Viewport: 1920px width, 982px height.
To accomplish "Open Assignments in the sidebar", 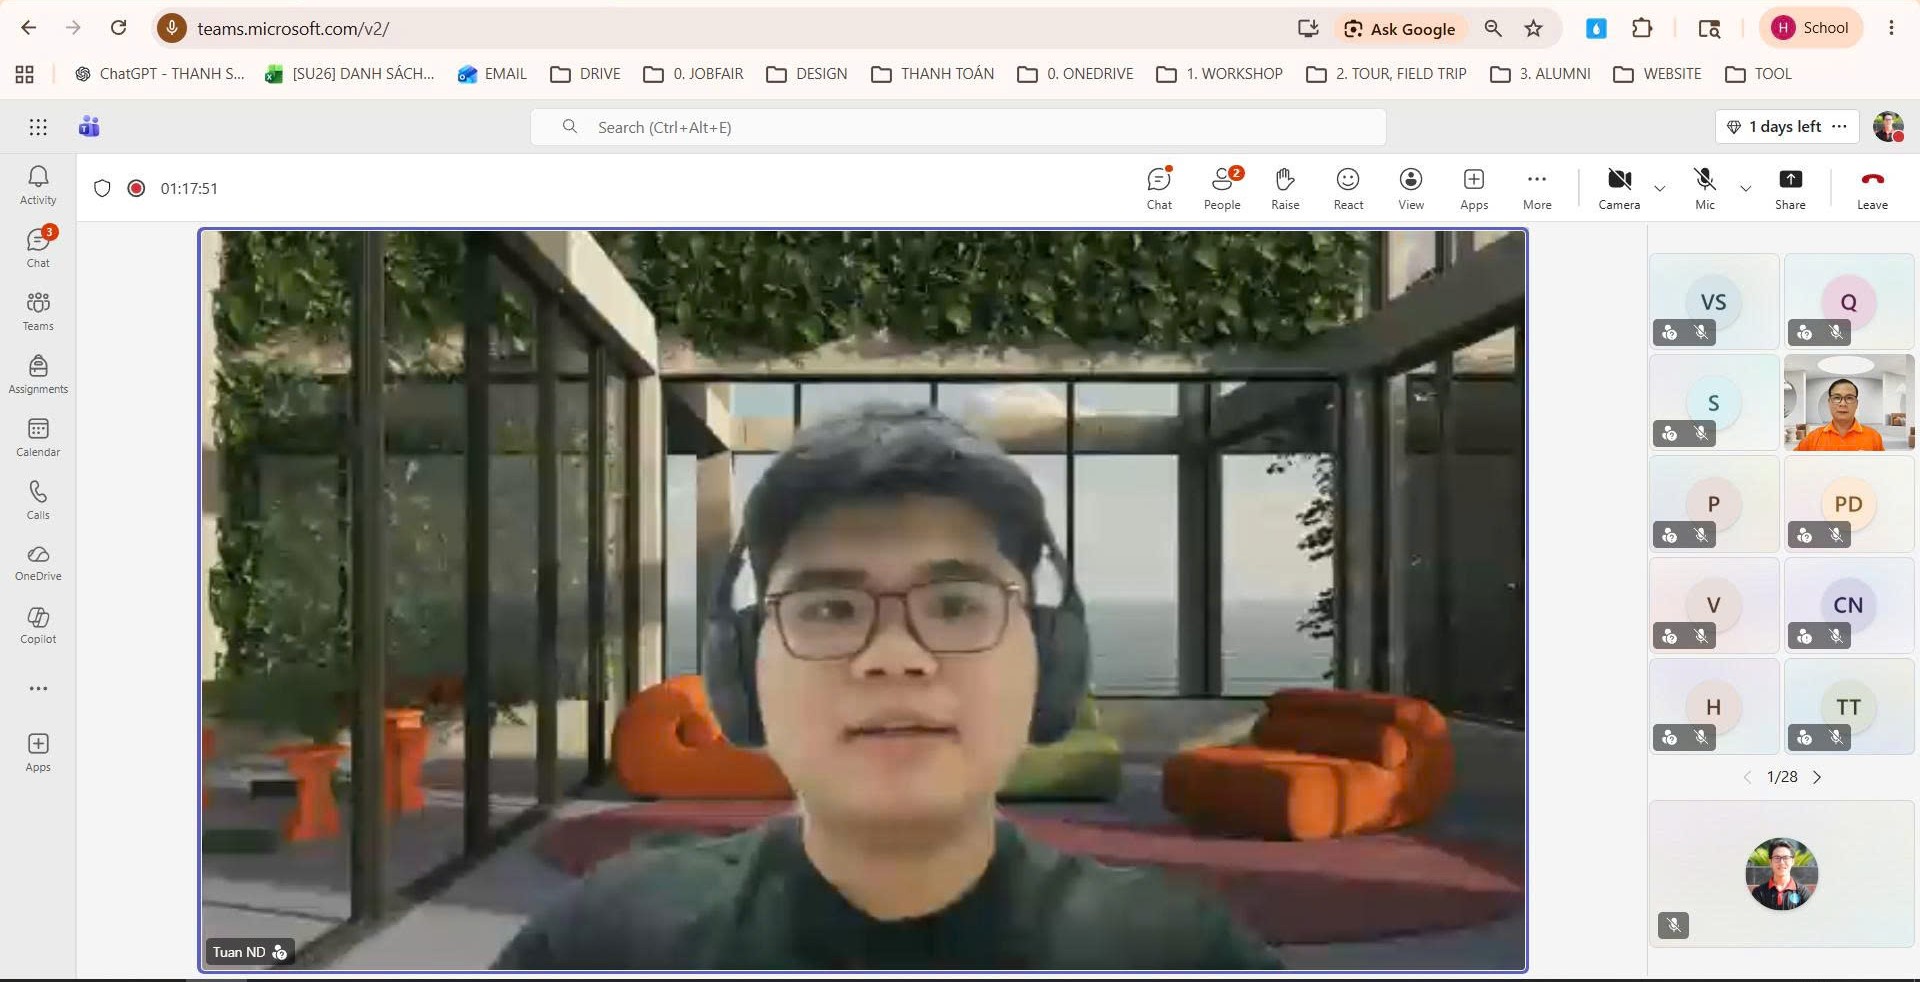I will pos(38,374).
